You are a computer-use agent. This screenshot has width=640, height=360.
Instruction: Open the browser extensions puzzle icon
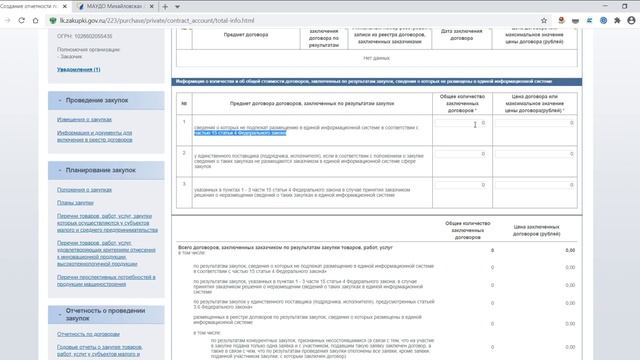click(617, 20)
